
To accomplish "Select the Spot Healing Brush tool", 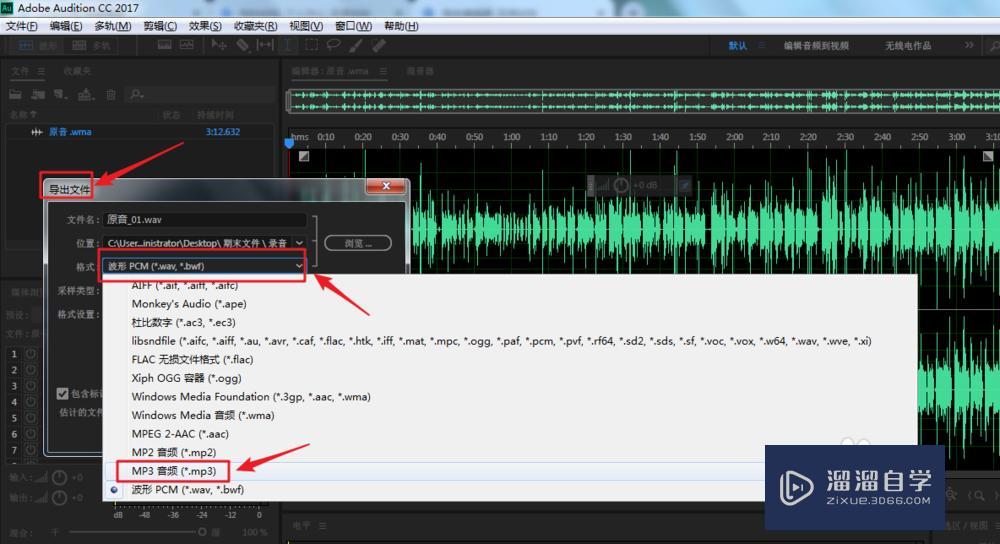I will pos(379,45).
